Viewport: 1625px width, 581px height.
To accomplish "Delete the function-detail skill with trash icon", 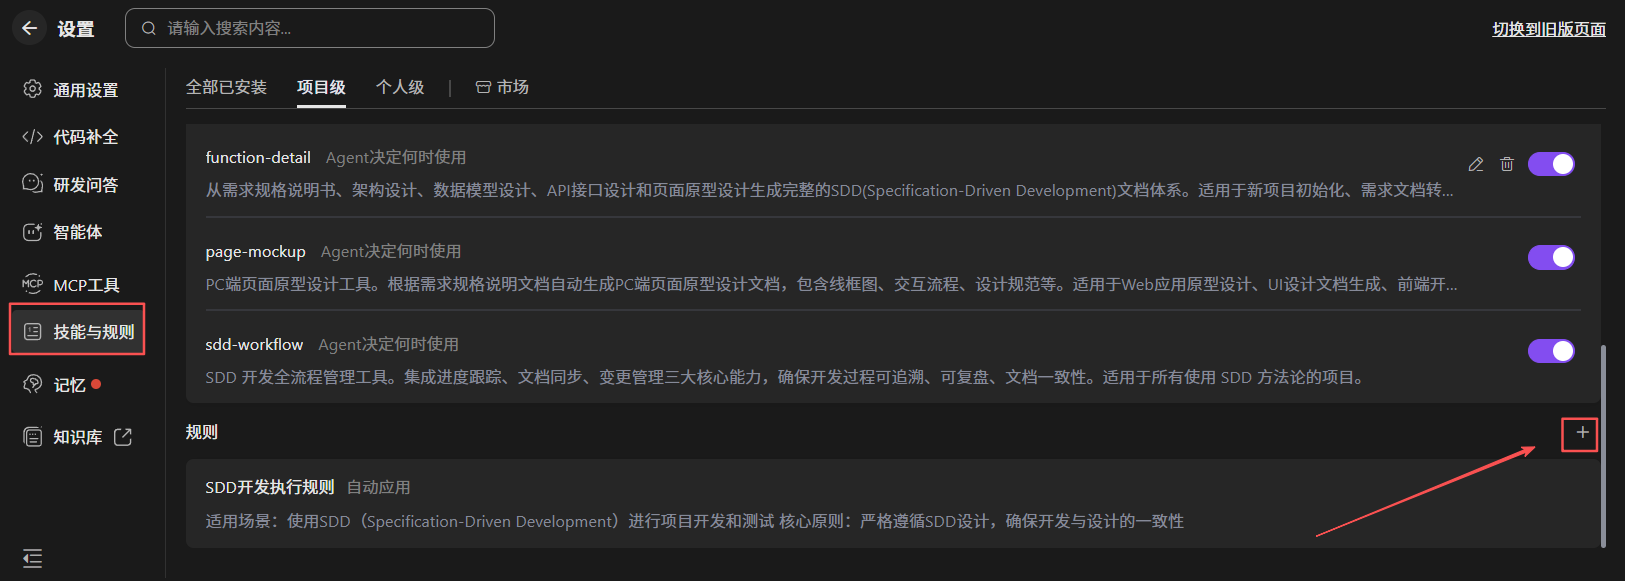I will [1507, 164].
